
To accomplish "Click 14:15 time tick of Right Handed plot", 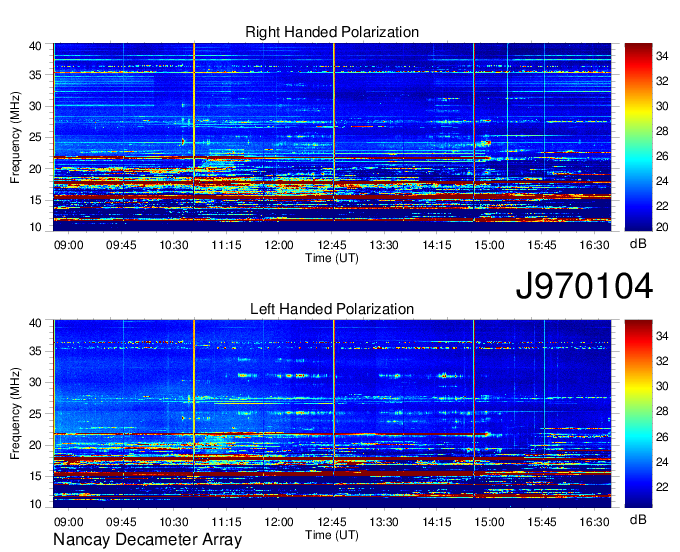I will click(x=437, y=245).
